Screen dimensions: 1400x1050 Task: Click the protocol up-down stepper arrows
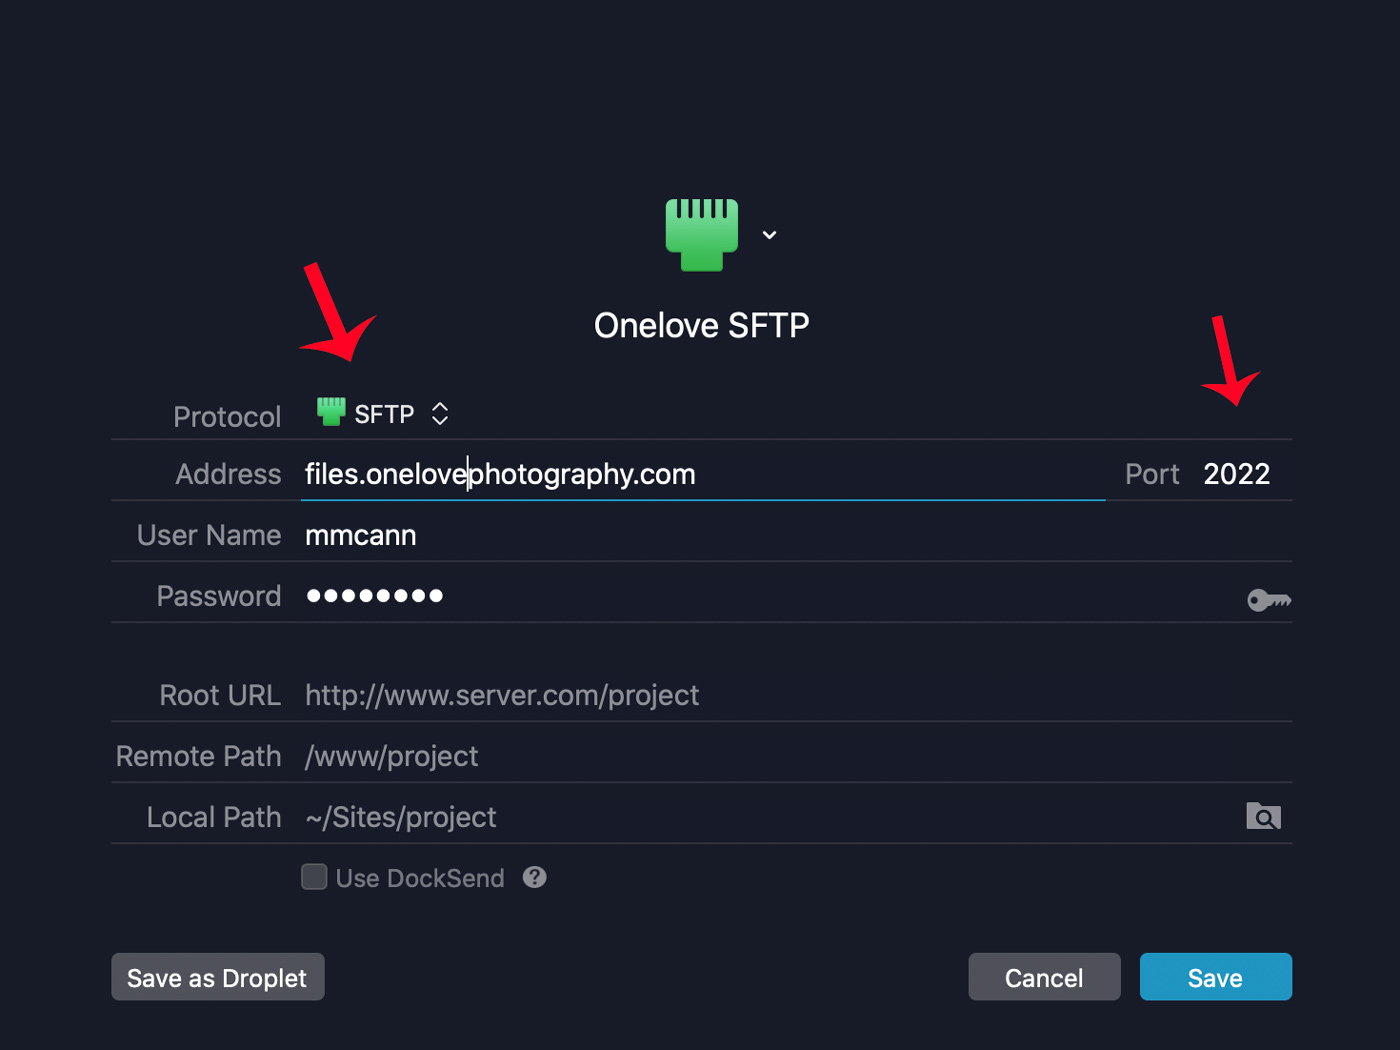coord(440,414)
